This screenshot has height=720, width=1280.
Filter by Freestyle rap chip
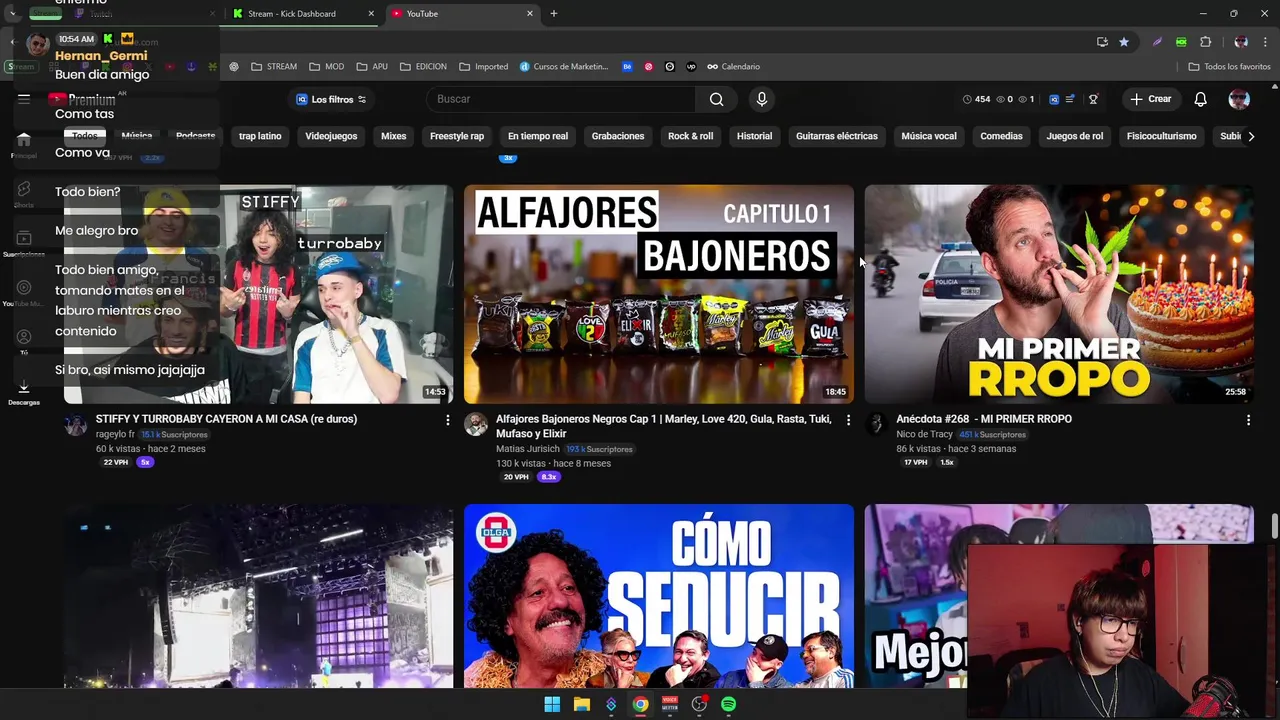click(457, 136)
